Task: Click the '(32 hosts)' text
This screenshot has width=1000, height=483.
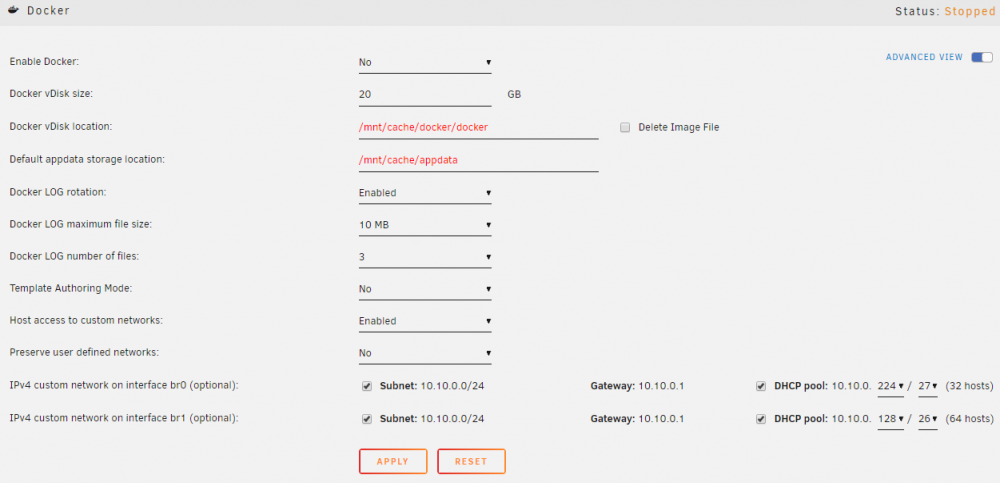Action: tap(969, 386)
